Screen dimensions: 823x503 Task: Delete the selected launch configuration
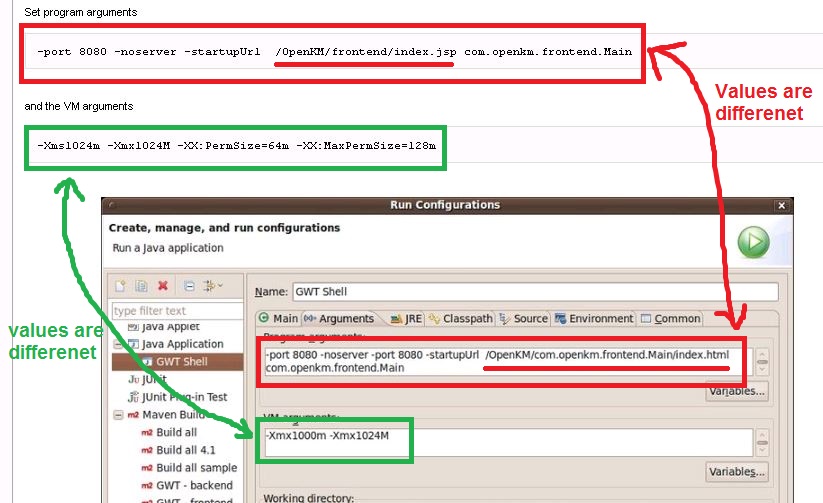(x=163, y=286)
